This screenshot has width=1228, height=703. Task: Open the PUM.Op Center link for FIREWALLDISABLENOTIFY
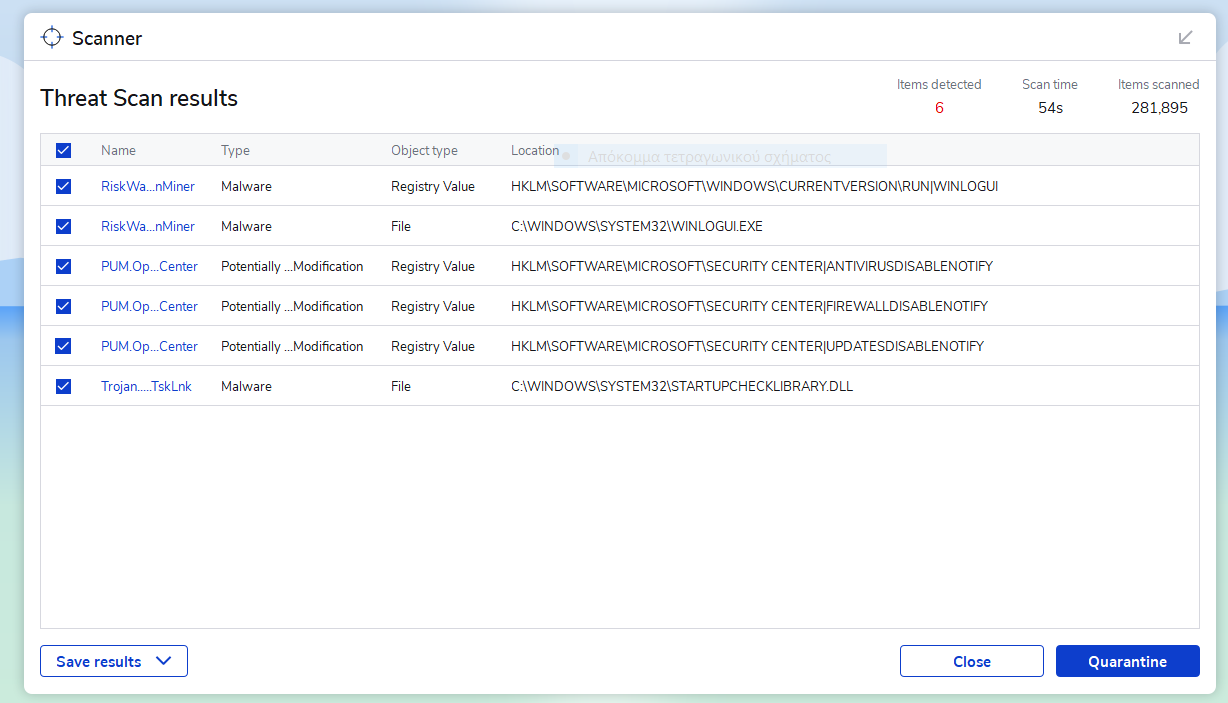point(149,306)
